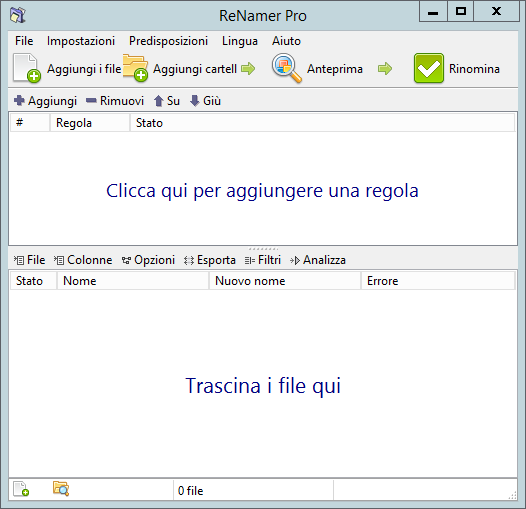Click the plus icon beside Aggiungi regola

[19, 100]
